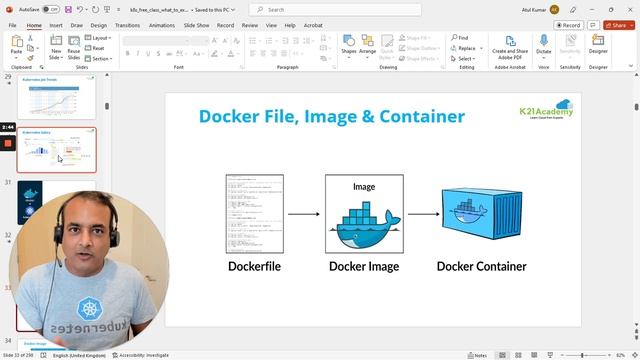Switch to Normal view

(x=502, y=356)
